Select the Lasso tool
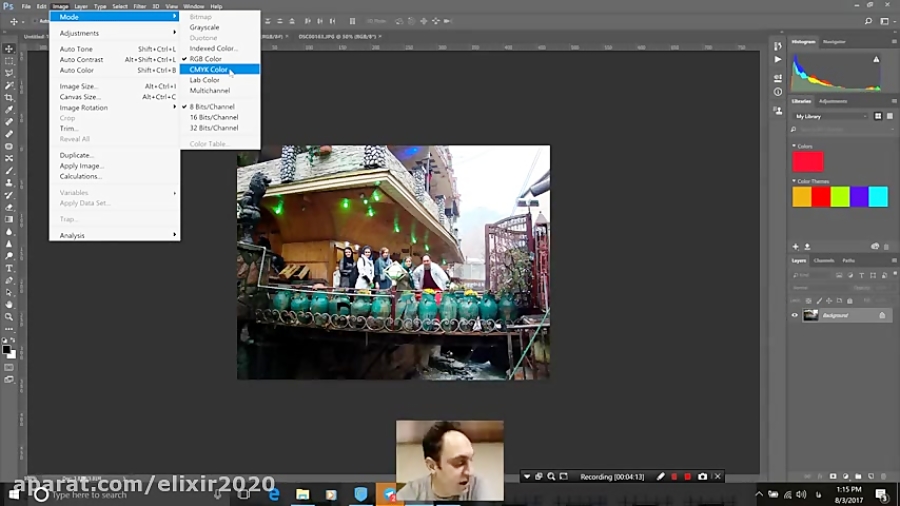Screen dimensions: 900x506 tap(9, 73)
